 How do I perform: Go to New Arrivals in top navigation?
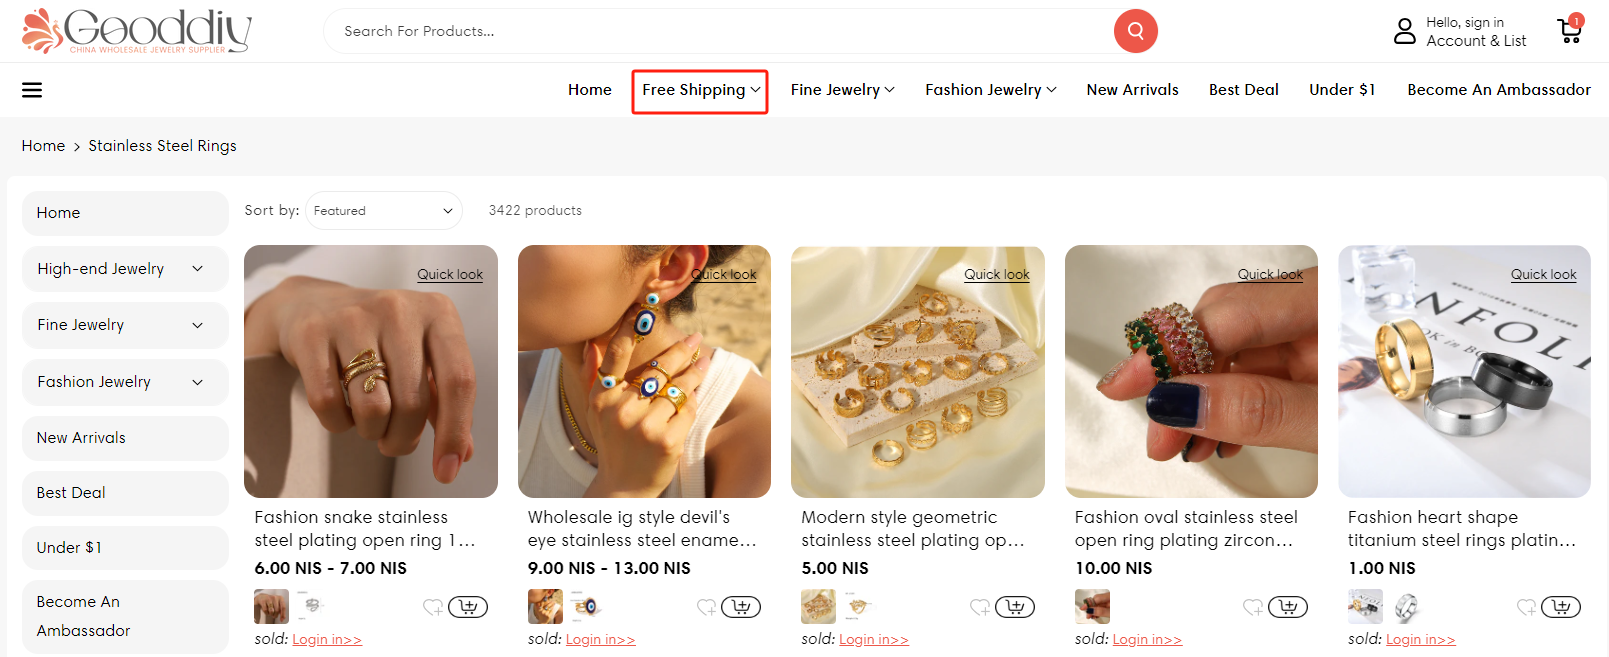(1132, 90)
